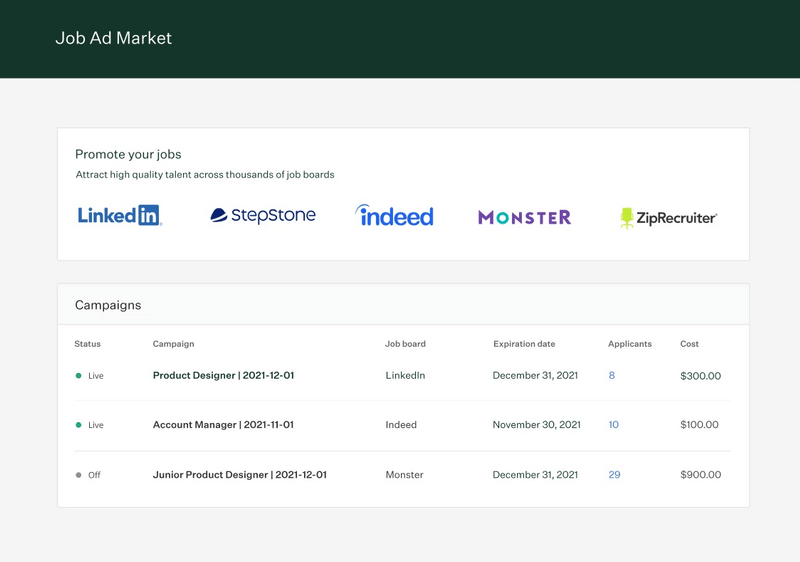Viewport: 800px width, 562px height.
Task: Sort by the Cost column header
Action: pos(689,344)
